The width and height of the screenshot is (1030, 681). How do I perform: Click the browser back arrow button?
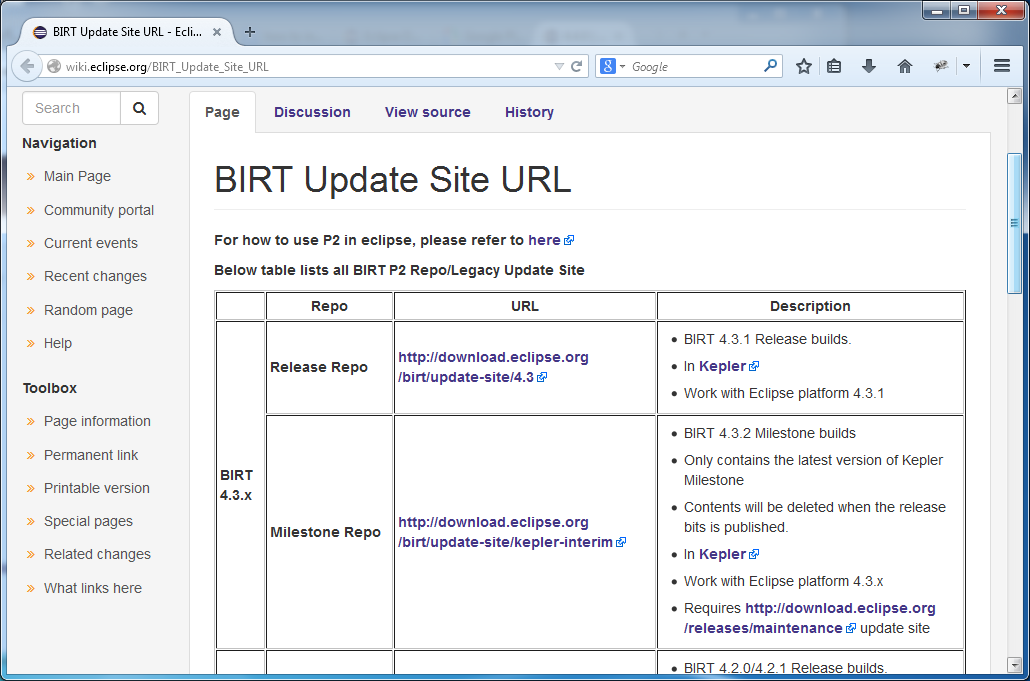pos(27,66)
